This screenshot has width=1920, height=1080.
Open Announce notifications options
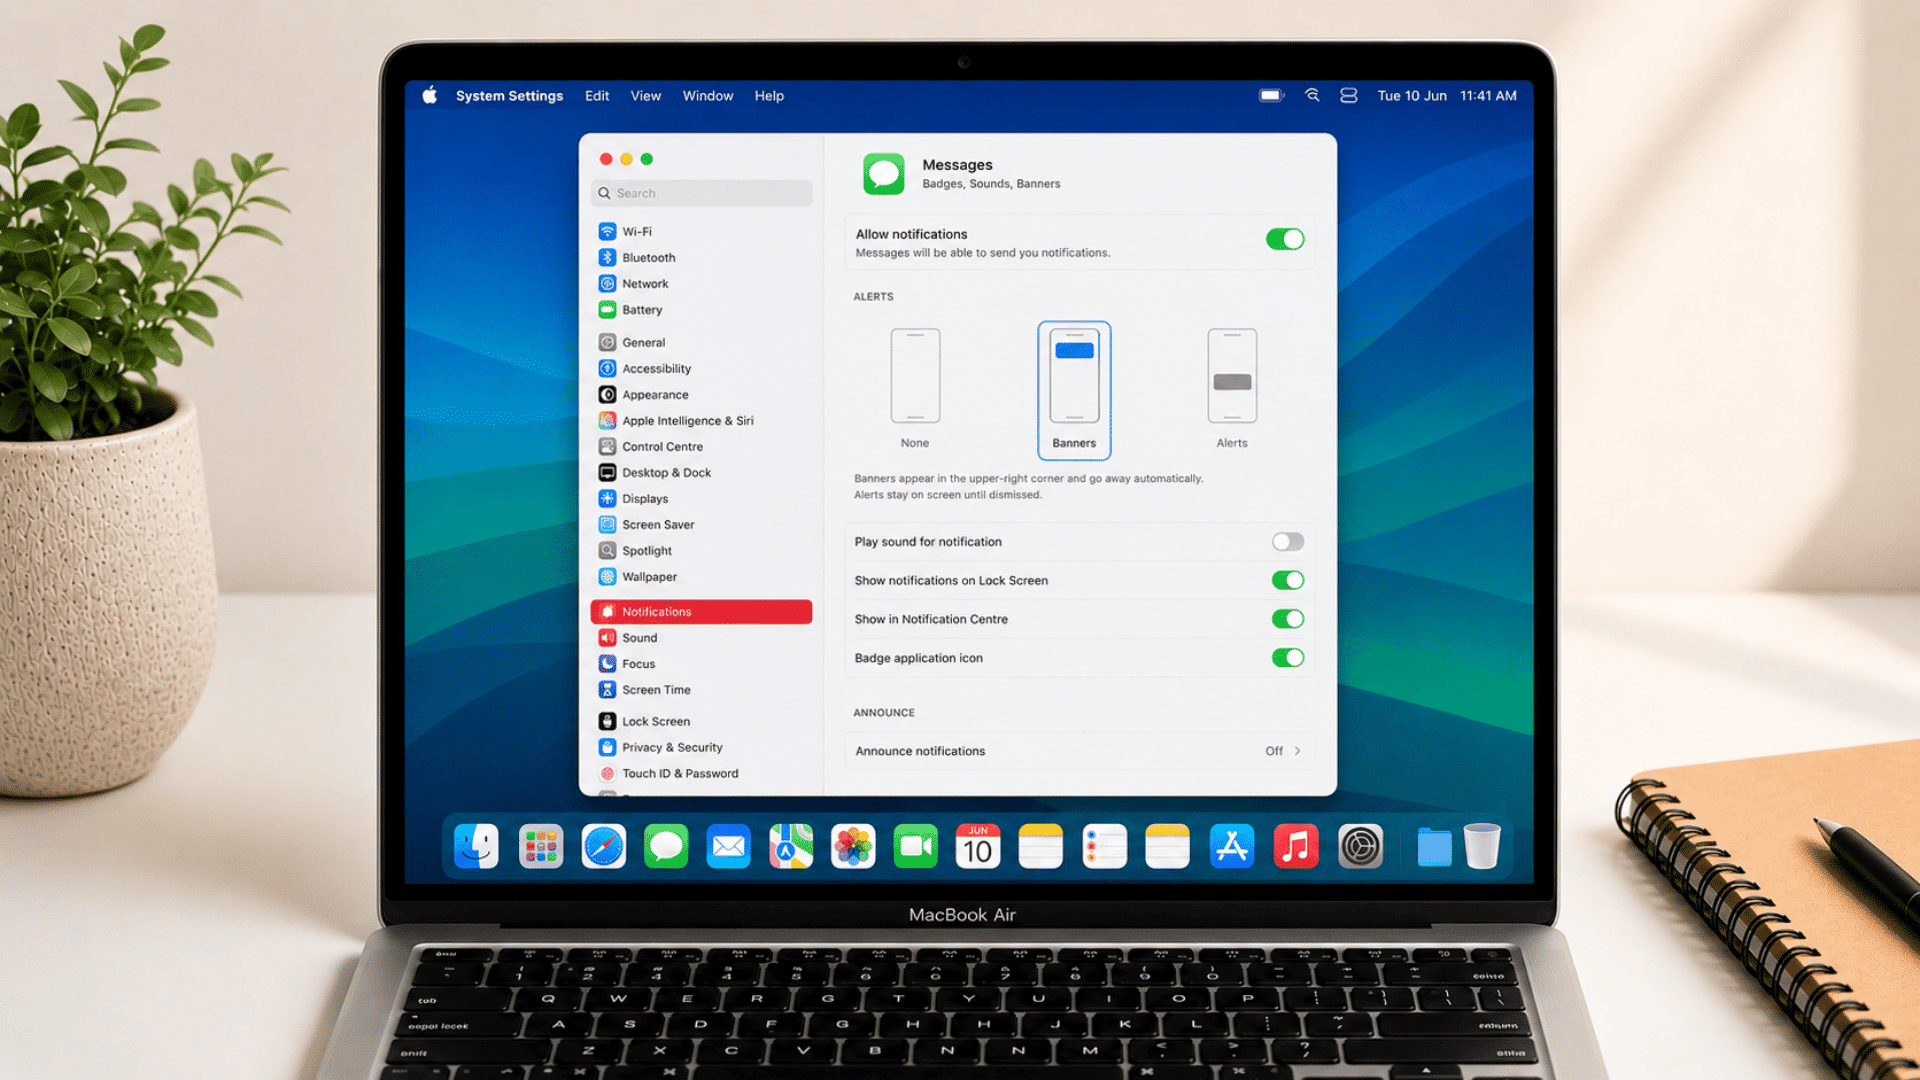[1079, 751]
